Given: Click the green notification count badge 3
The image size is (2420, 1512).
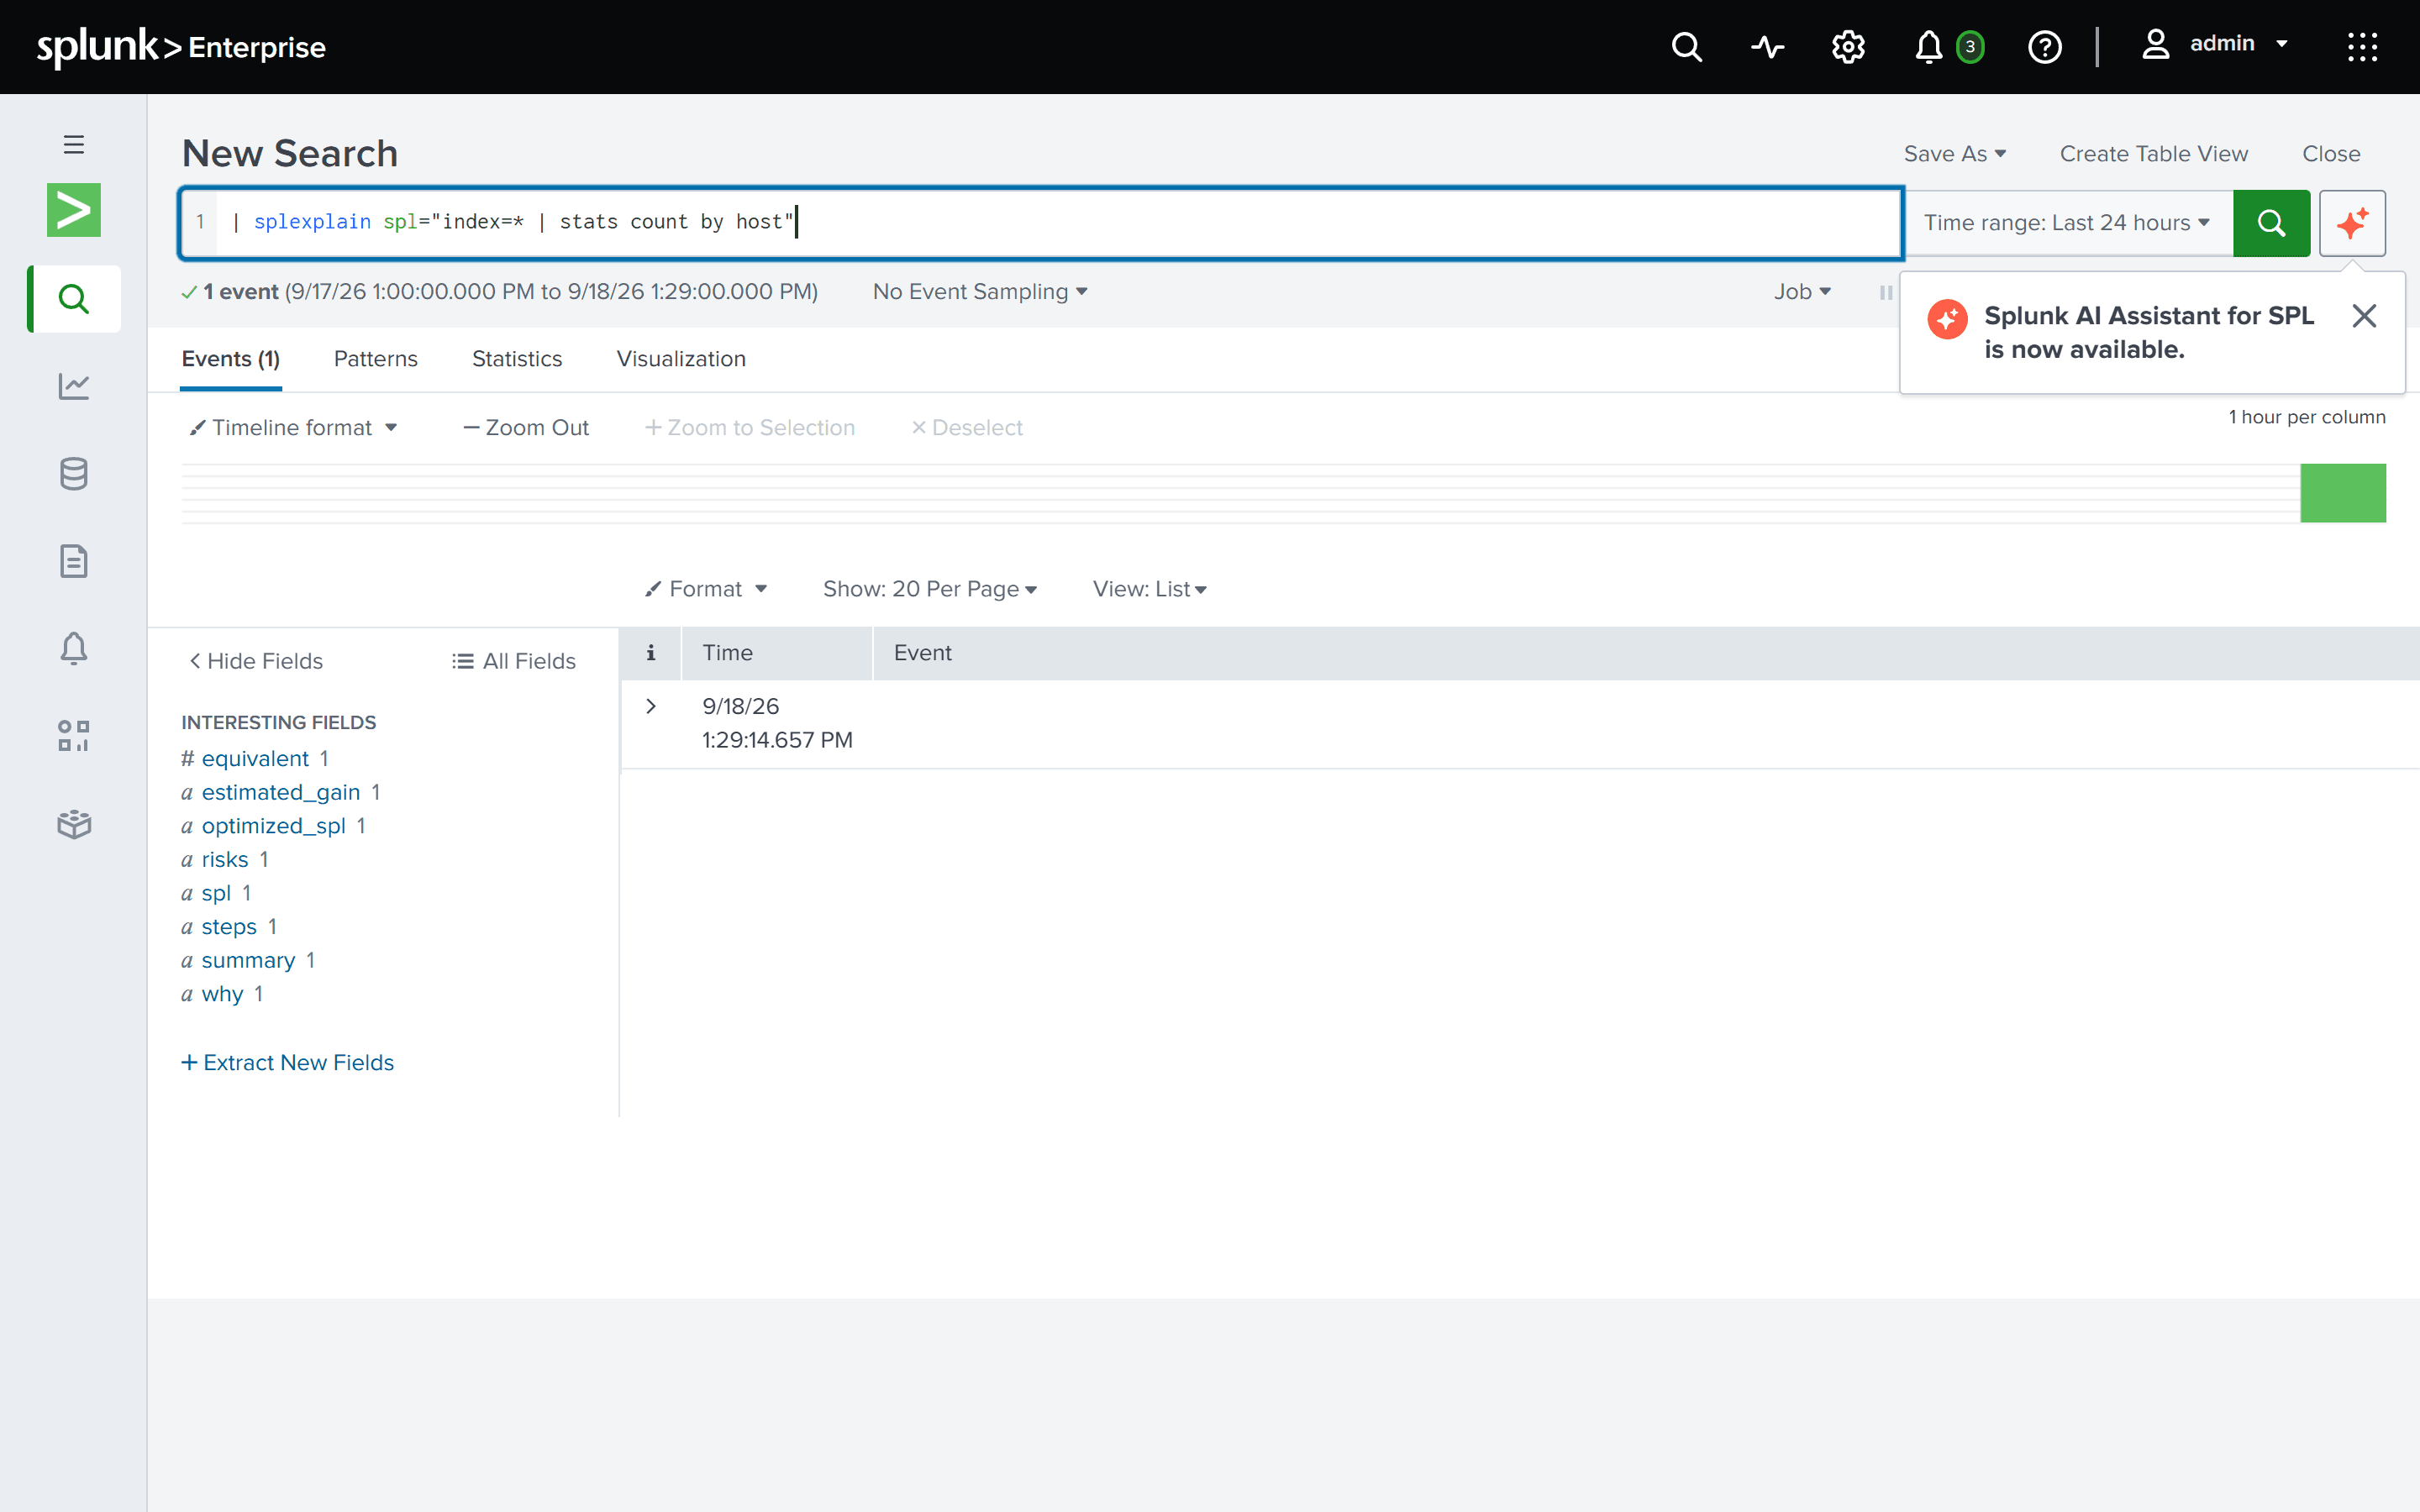Looking at the screenshot, I should (x=1970, y=47).
